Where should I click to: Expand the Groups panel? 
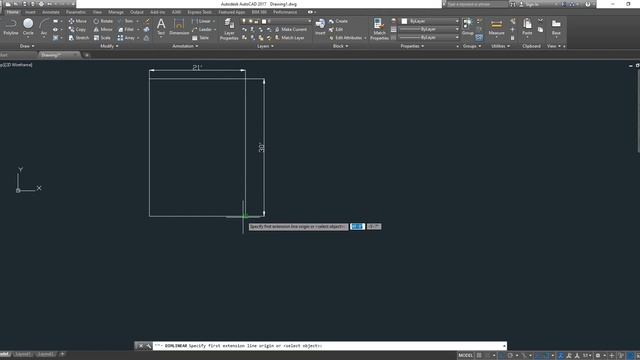tap(472, 46)
